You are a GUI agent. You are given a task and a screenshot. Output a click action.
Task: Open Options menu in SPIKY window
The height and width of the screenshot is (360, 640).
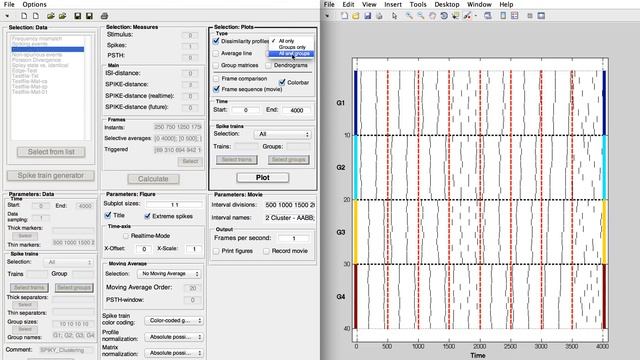(34, 4)
